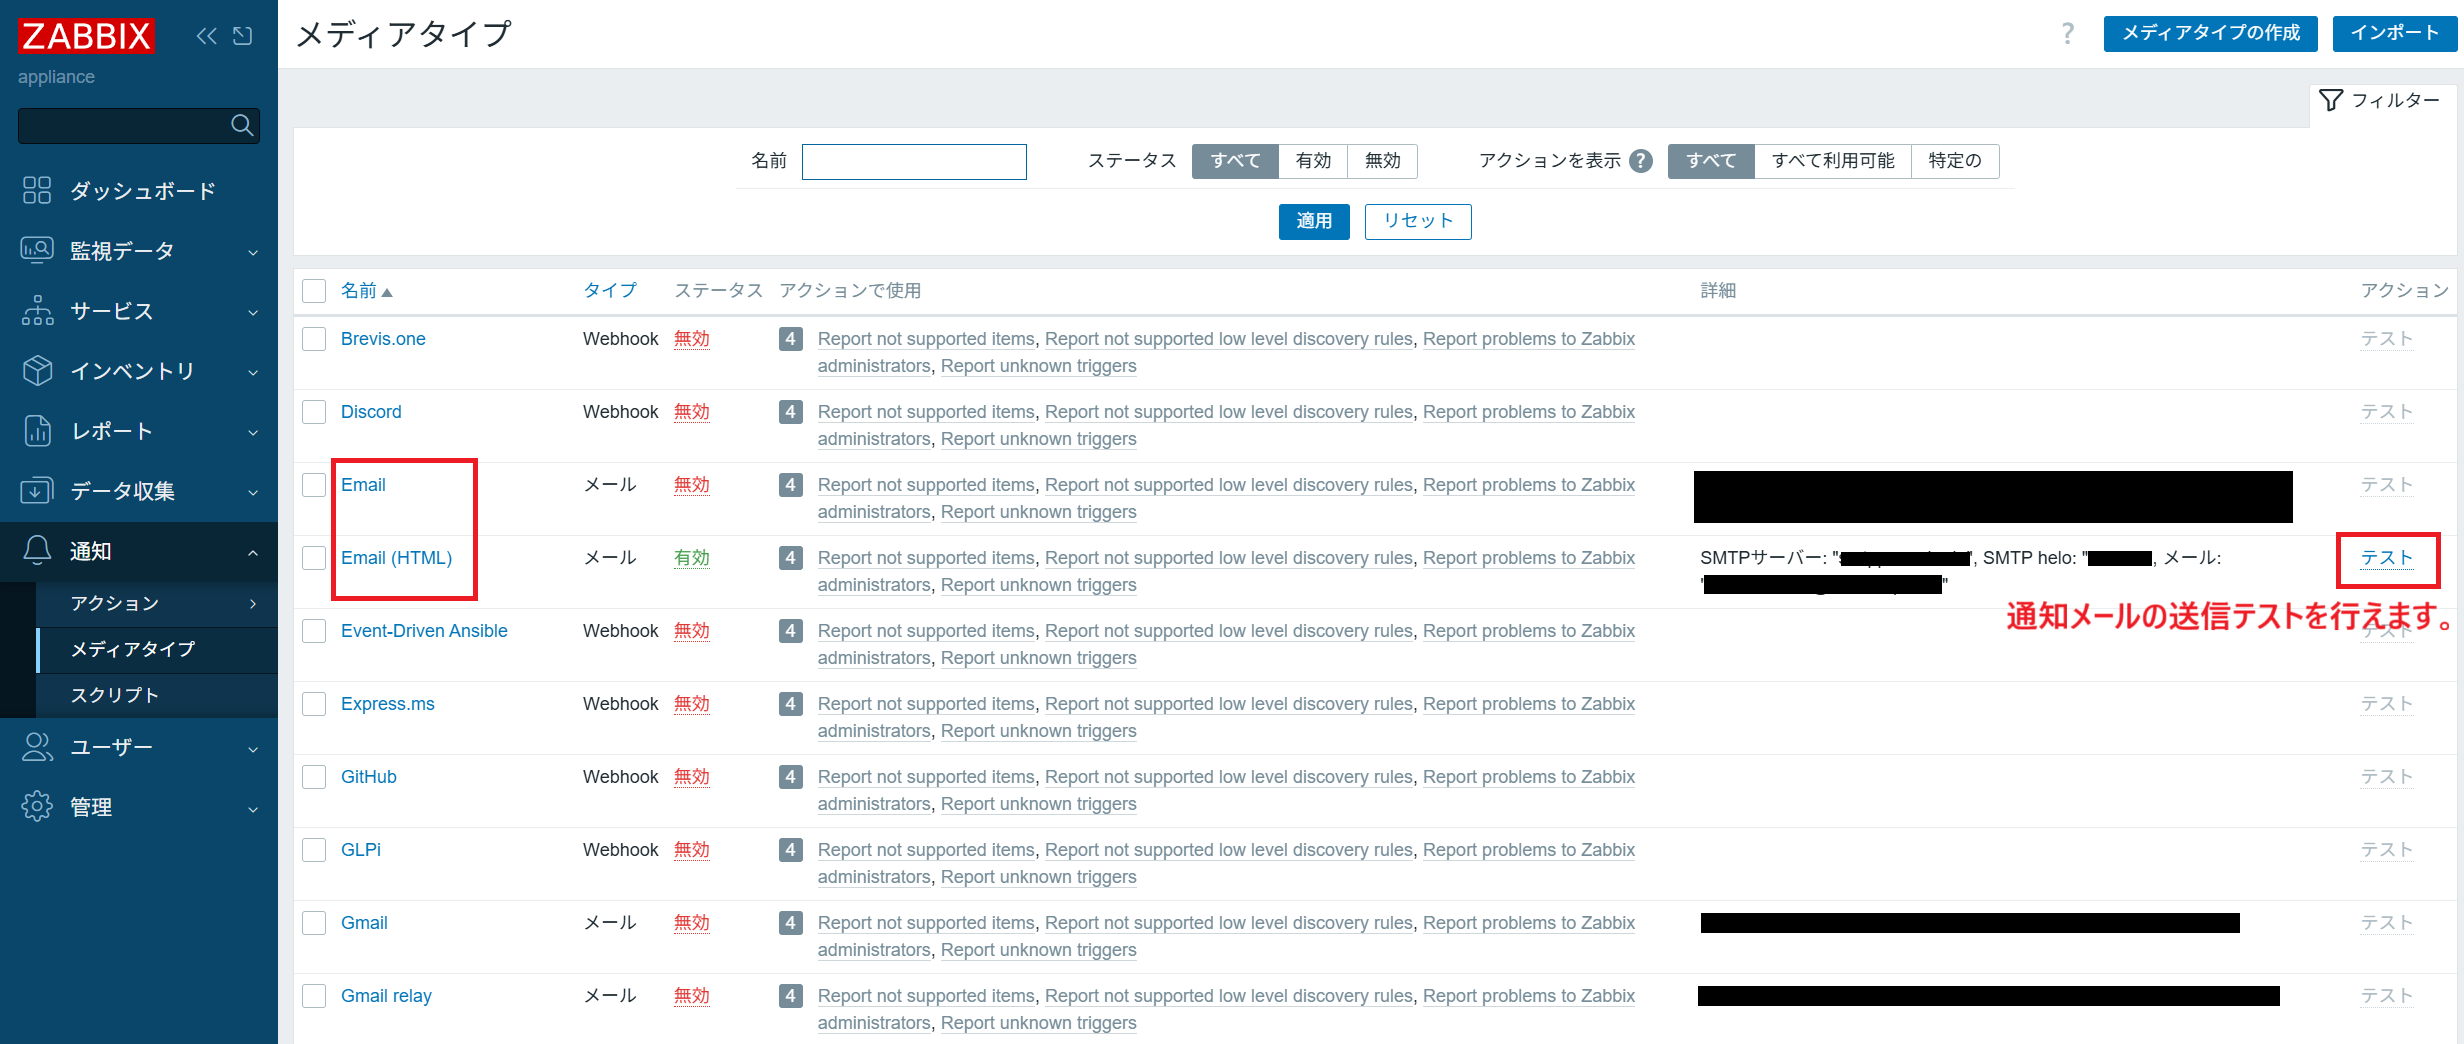Click the メディアタイプの作成 button
Viewport: 2464px width, 1044px height.
(2211, 33)
